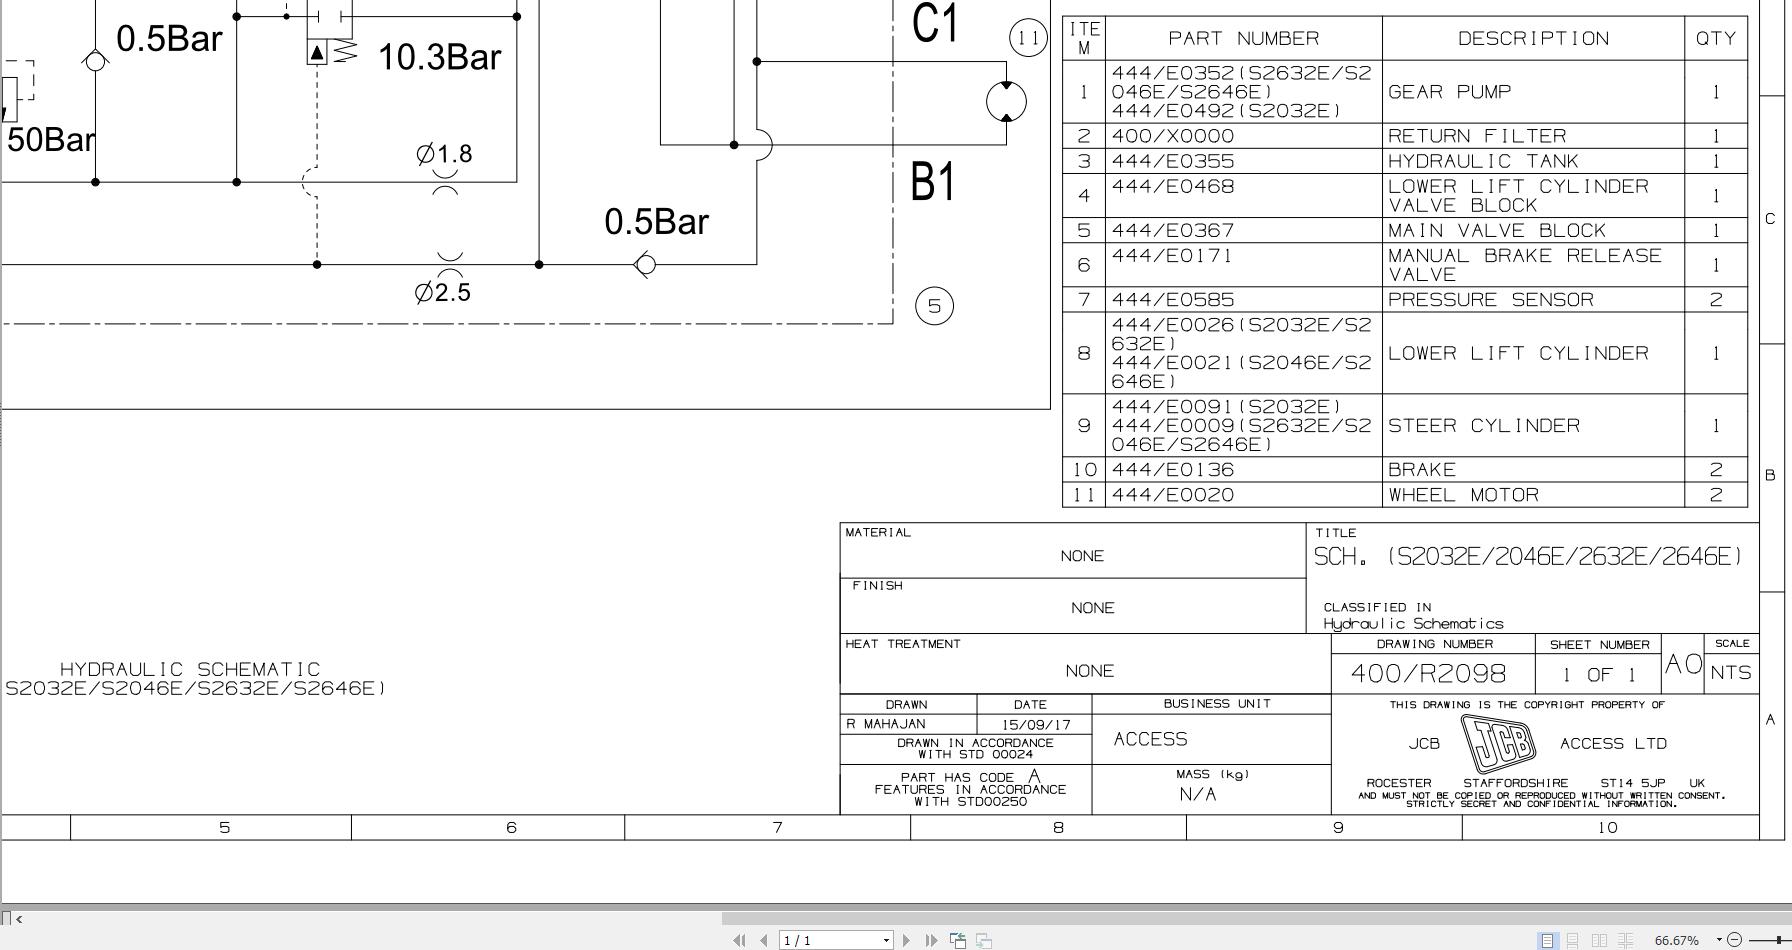Open the page number dropdown
The width and height of the screenshot is (1792, 950).
pos(886,940)
